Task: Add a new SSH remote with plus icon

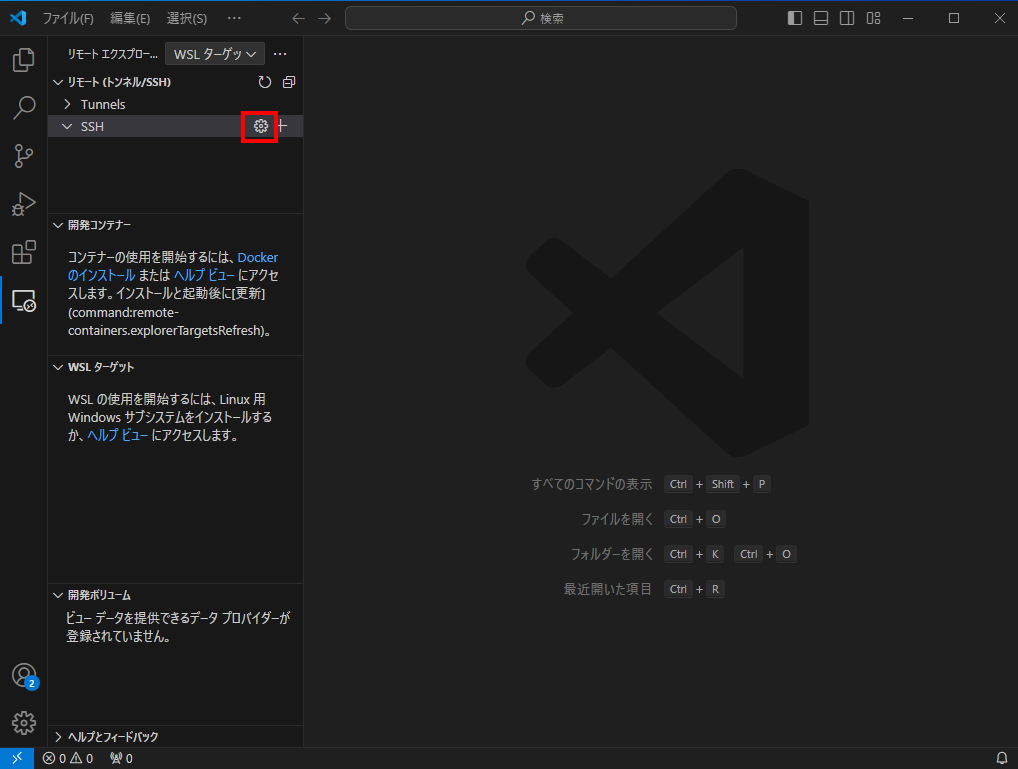Action: (282, 126)
